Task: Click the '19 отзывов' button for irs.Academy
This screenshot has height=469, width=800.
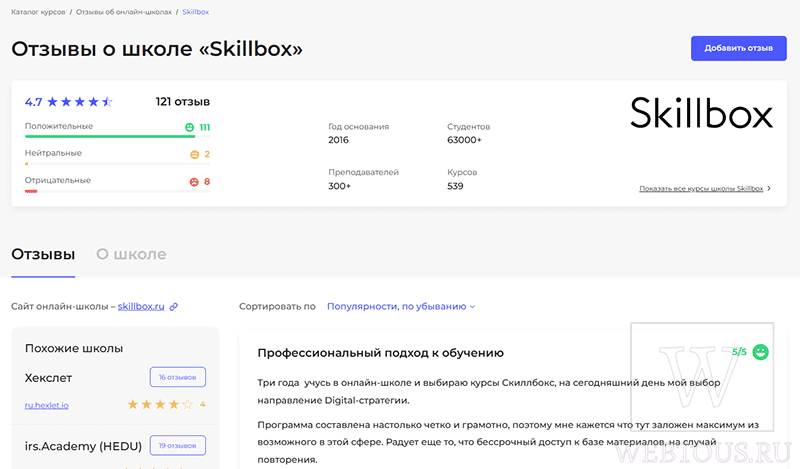Action: click(x=178, y=446)
